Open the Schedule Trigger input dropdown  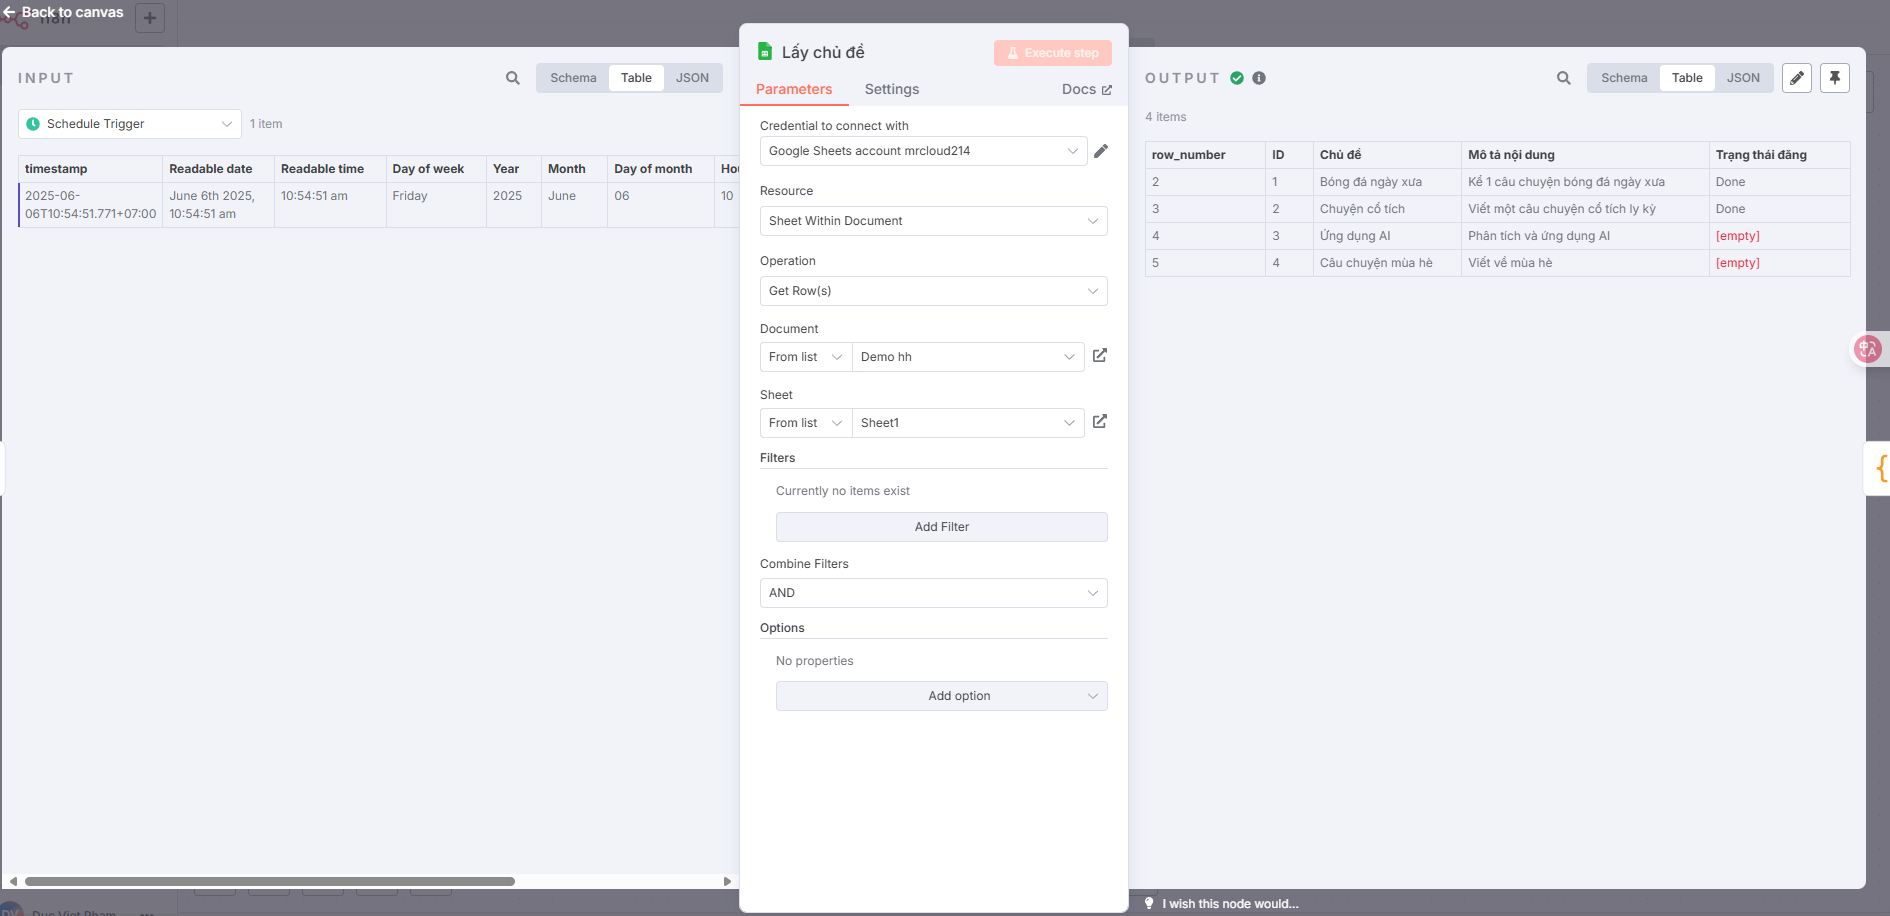click(130, 124)
